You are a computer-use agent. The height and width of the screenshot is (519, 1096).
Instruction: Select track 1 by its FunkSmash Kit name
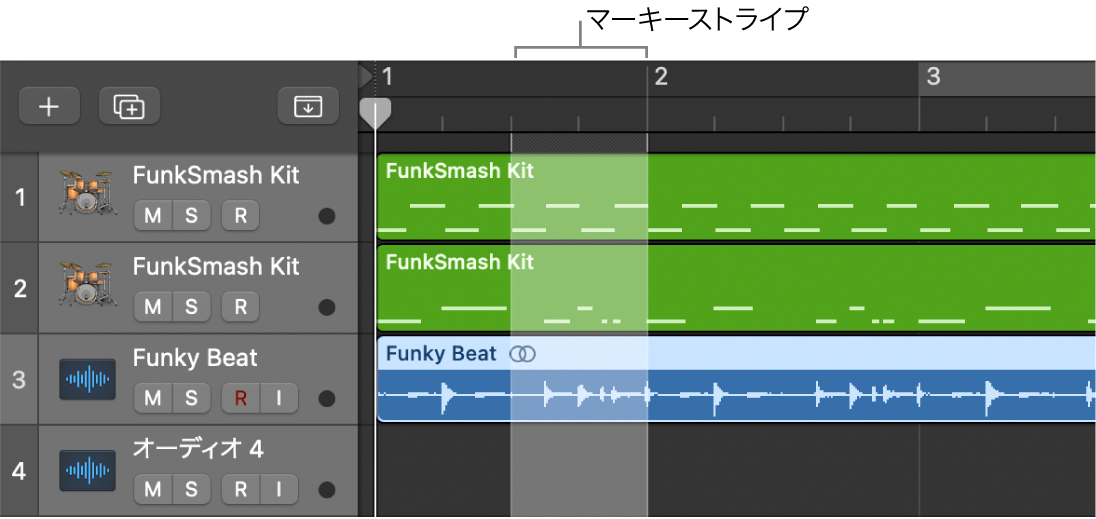[x=216, y=175]
